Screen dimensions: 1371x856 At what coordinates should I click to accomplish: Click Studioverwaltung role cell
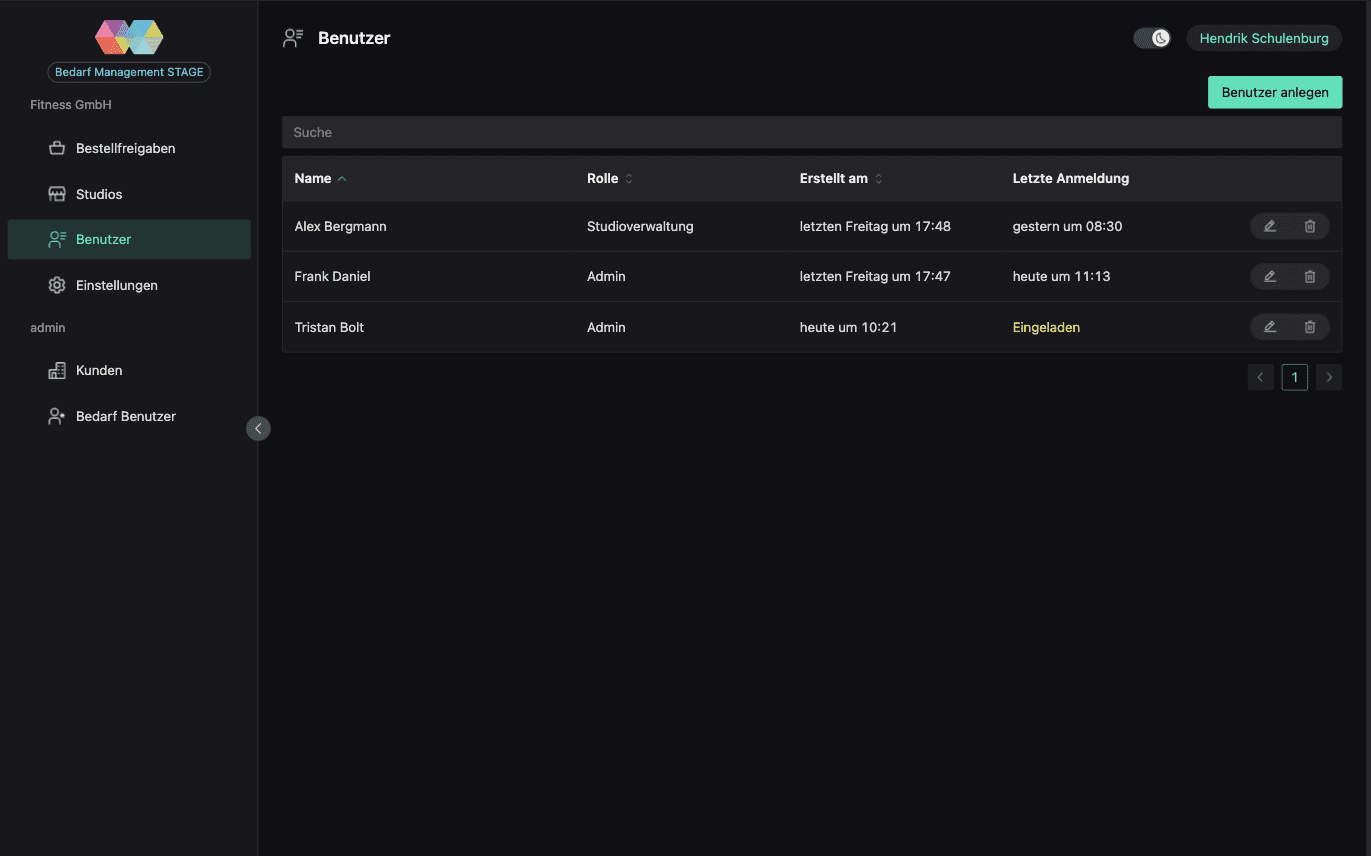coord(640,226)
